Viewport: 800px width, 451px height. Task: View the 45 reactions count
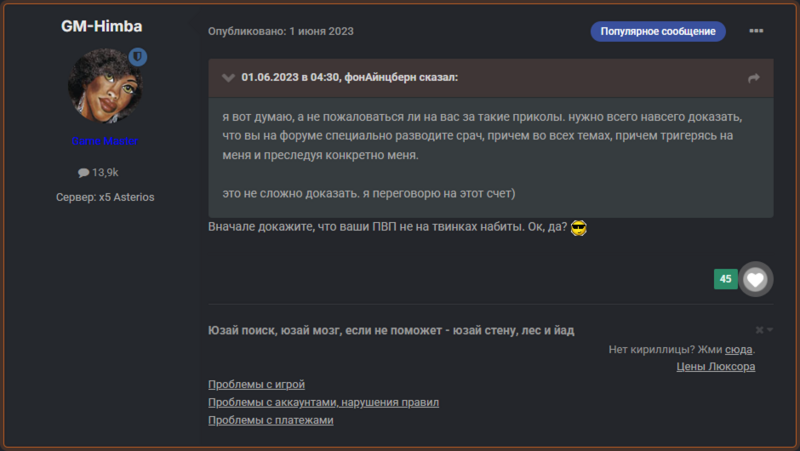(725, 280)
